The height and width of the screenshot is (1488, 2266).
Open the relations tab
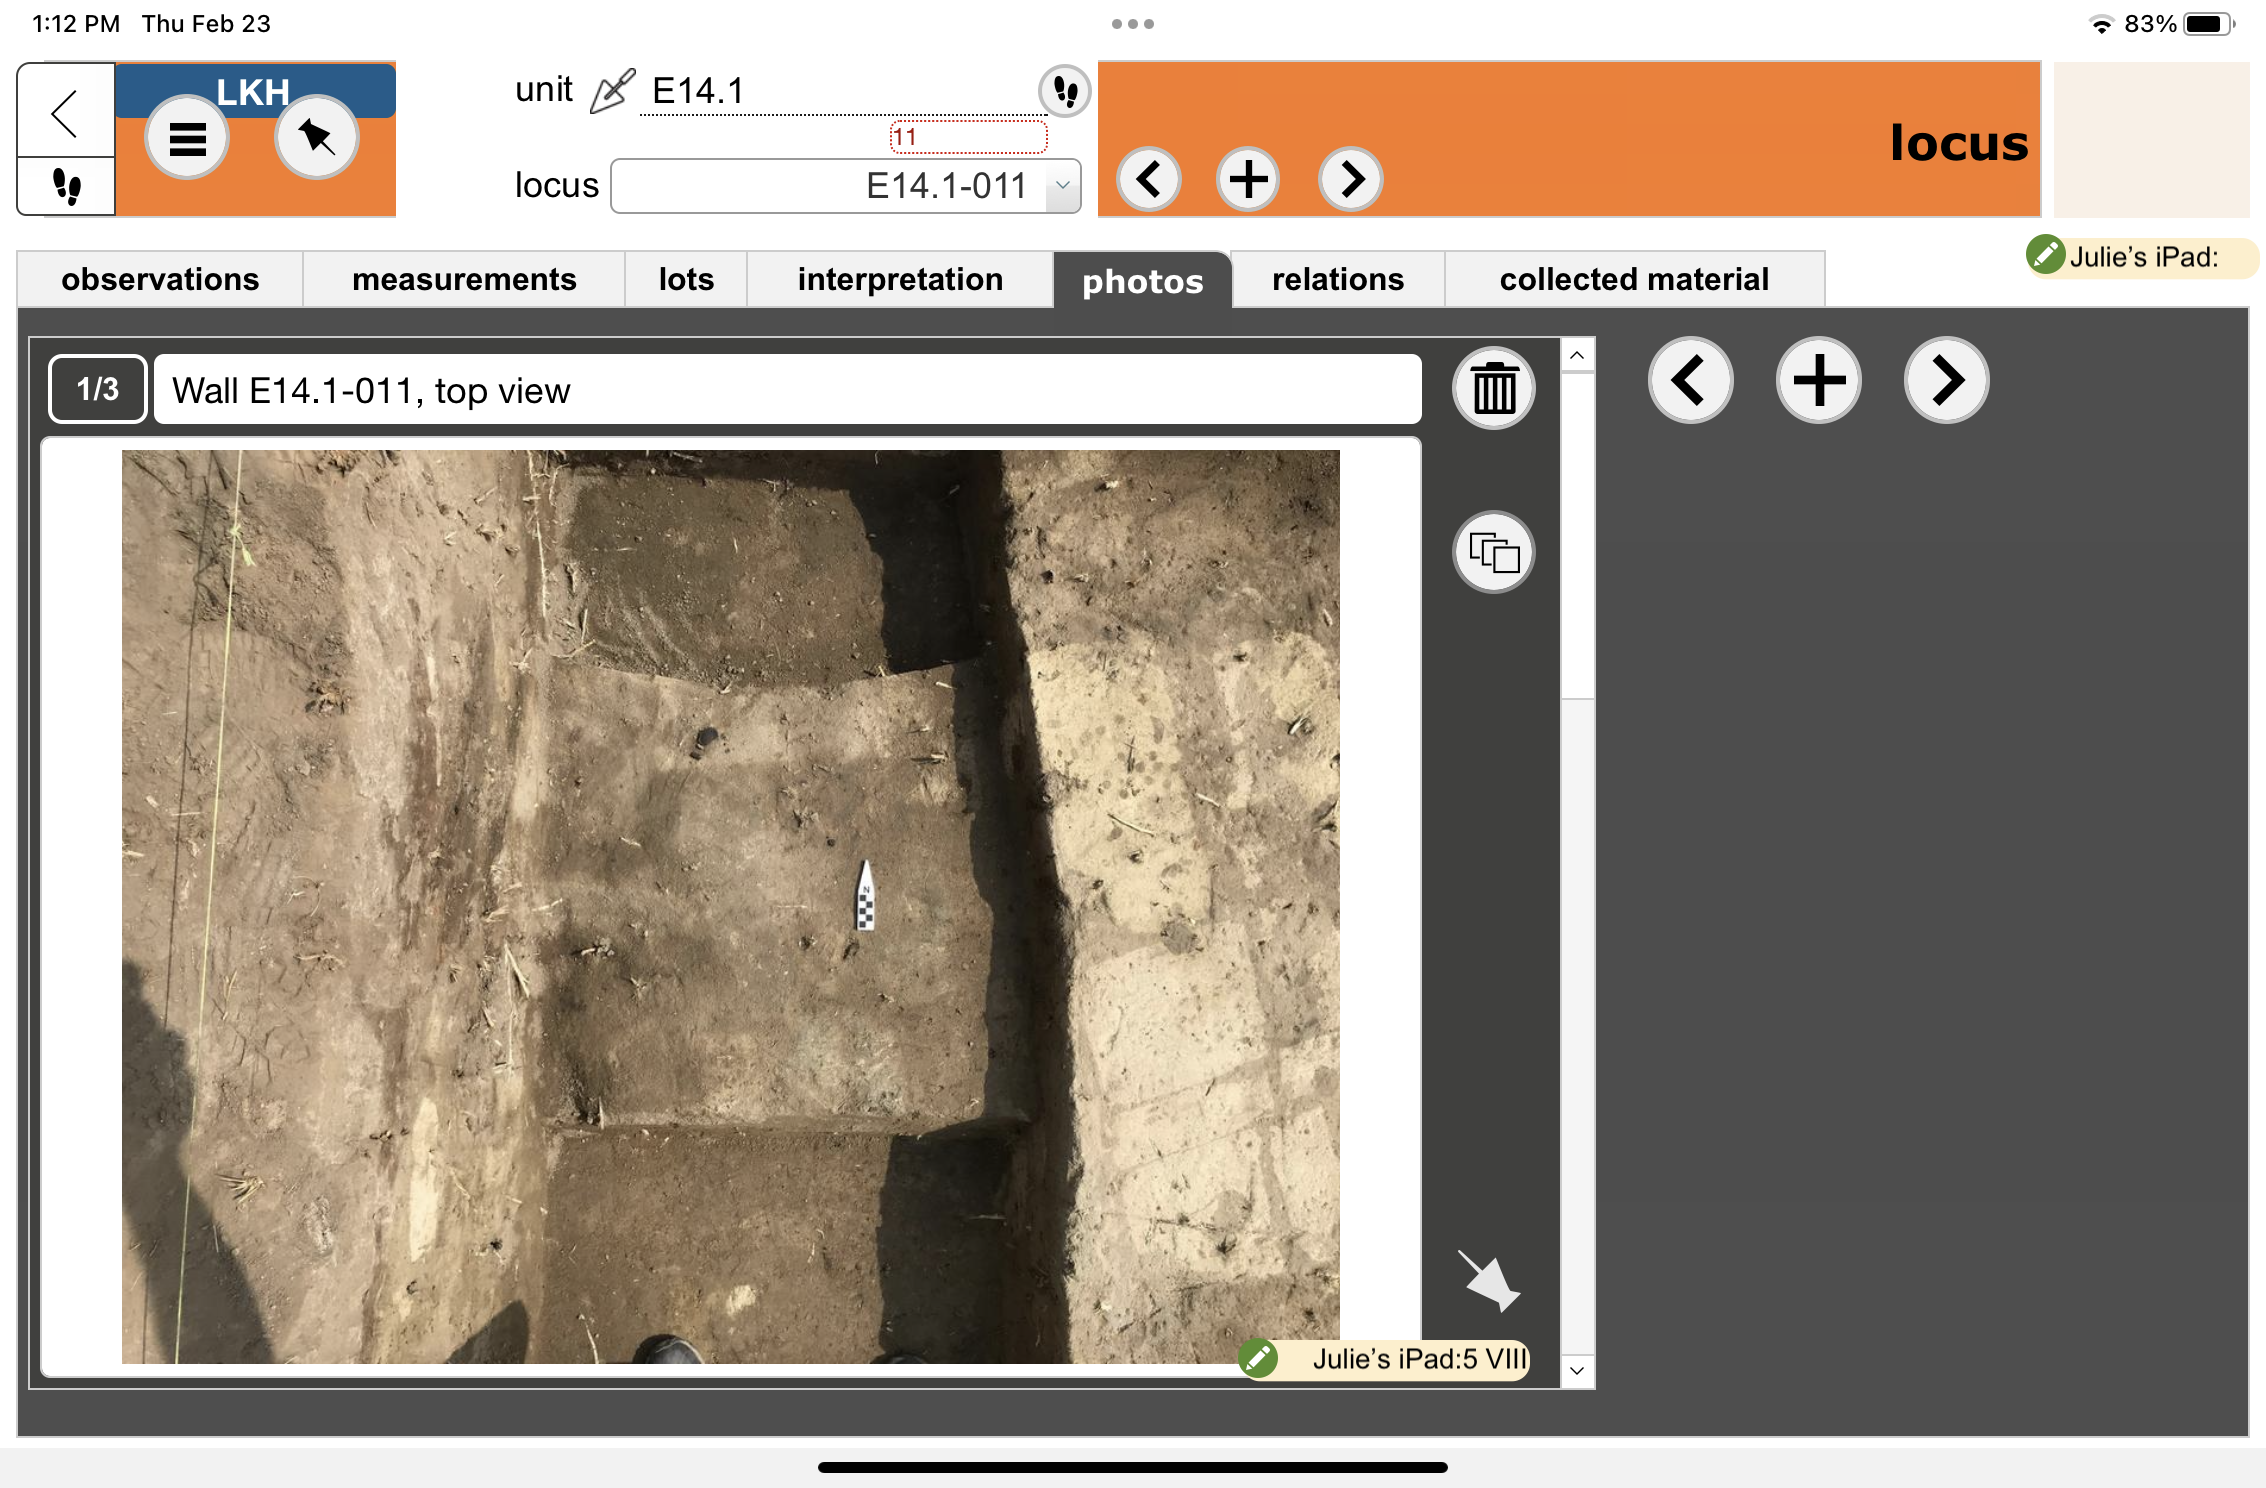coord(1338,279)
